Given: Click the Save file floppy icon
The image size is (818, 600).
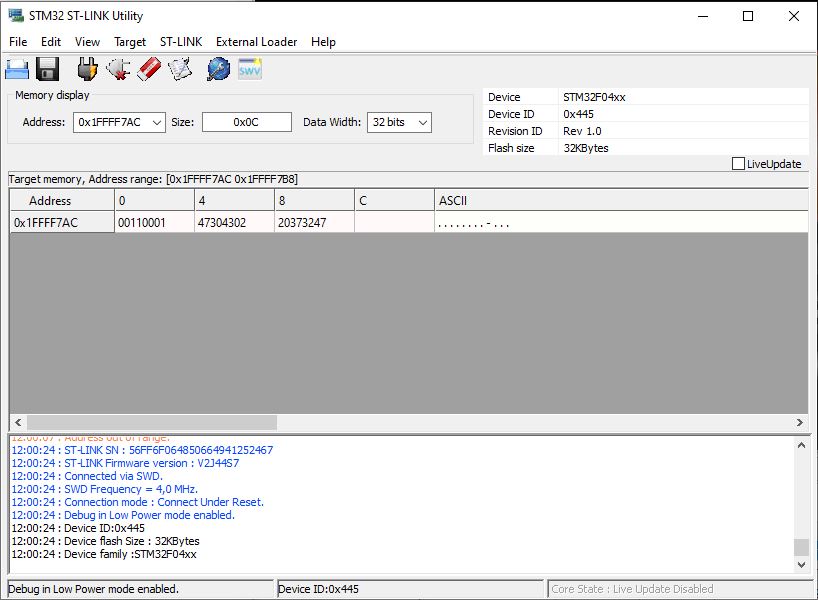Looking at the screenshot, I should tap(47, 69).
